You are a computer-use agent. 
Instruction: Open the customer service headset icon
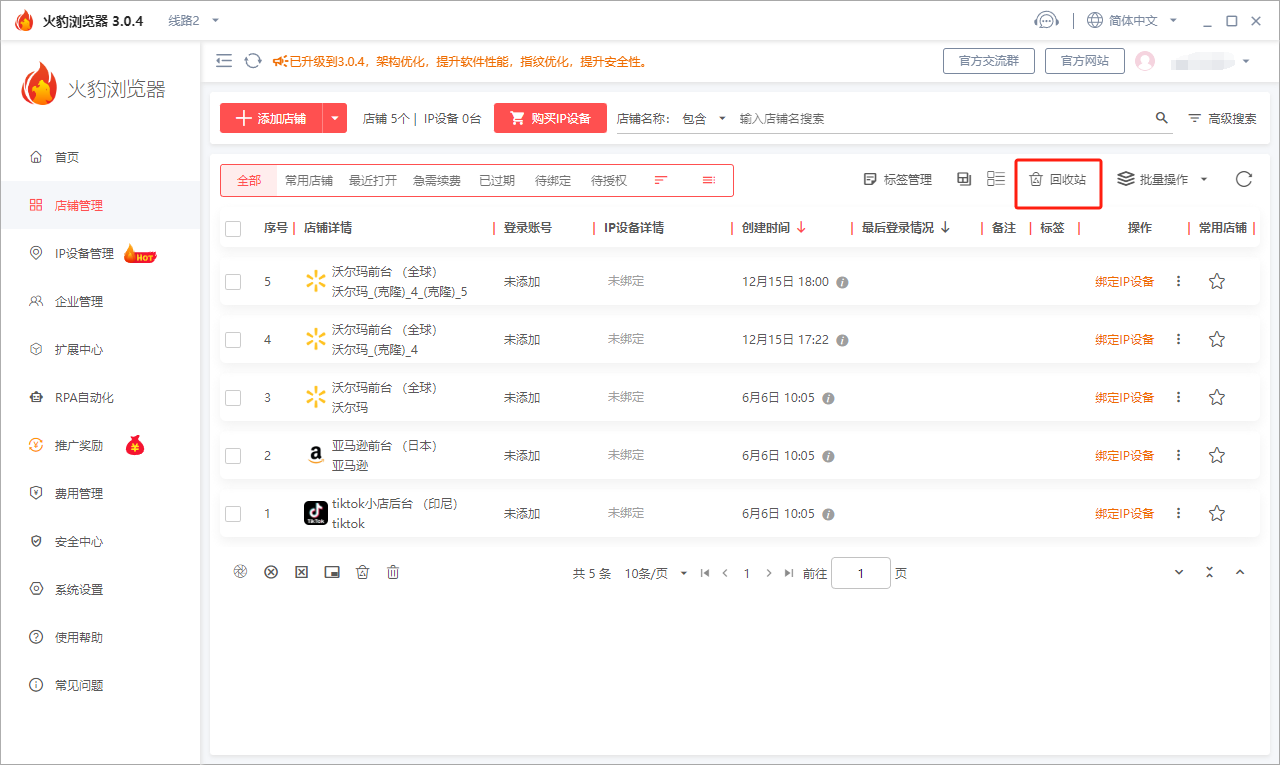point(1046,20)
